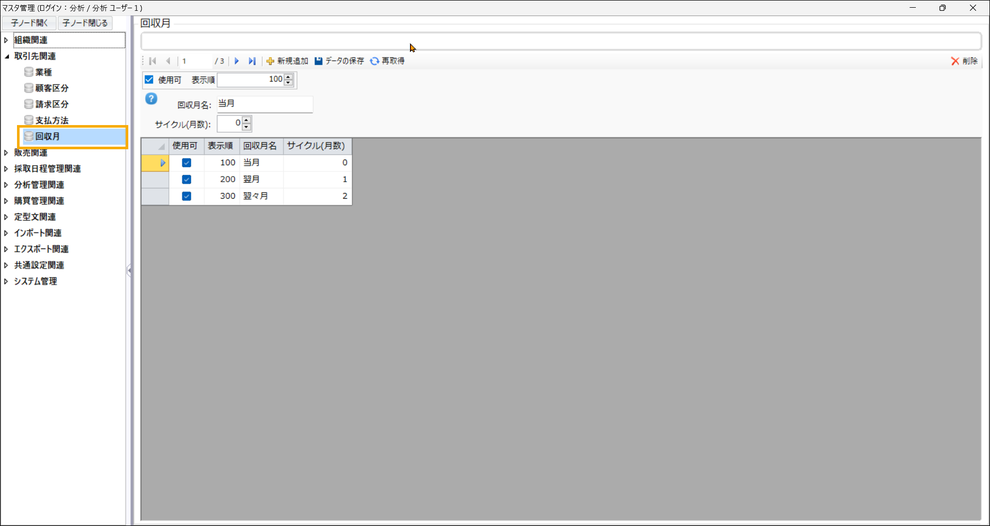Image resolution: width=990 pixels, height=526 pixels.
Task: Click the wide search box under 回収月 title
Action: 561,41
